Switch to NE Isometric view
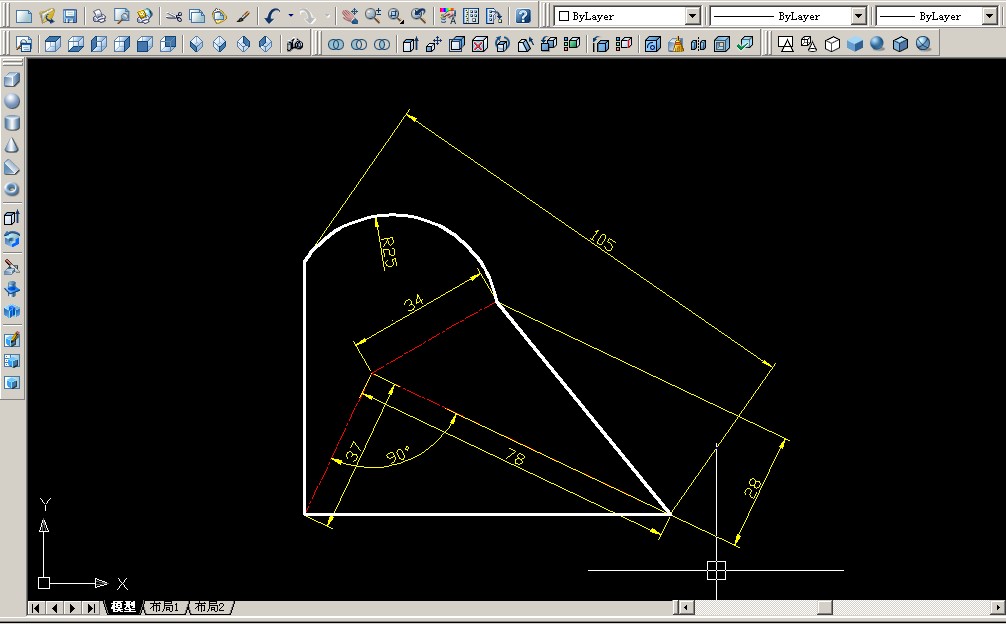This screenshot has height=624, width=1006. click(x=243, y=44)
